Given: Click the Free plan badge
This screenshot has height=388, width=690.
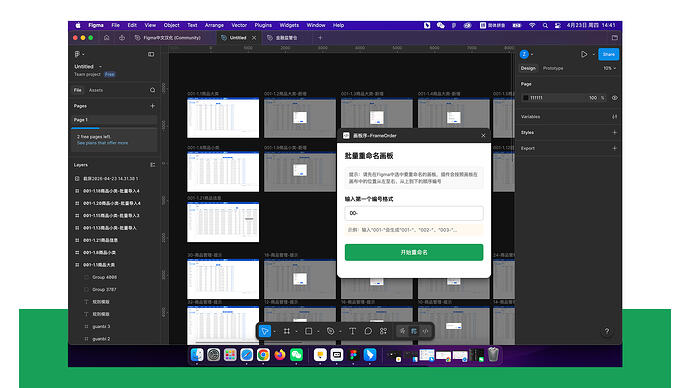Looking at the screenshot, I should [110, 74].
